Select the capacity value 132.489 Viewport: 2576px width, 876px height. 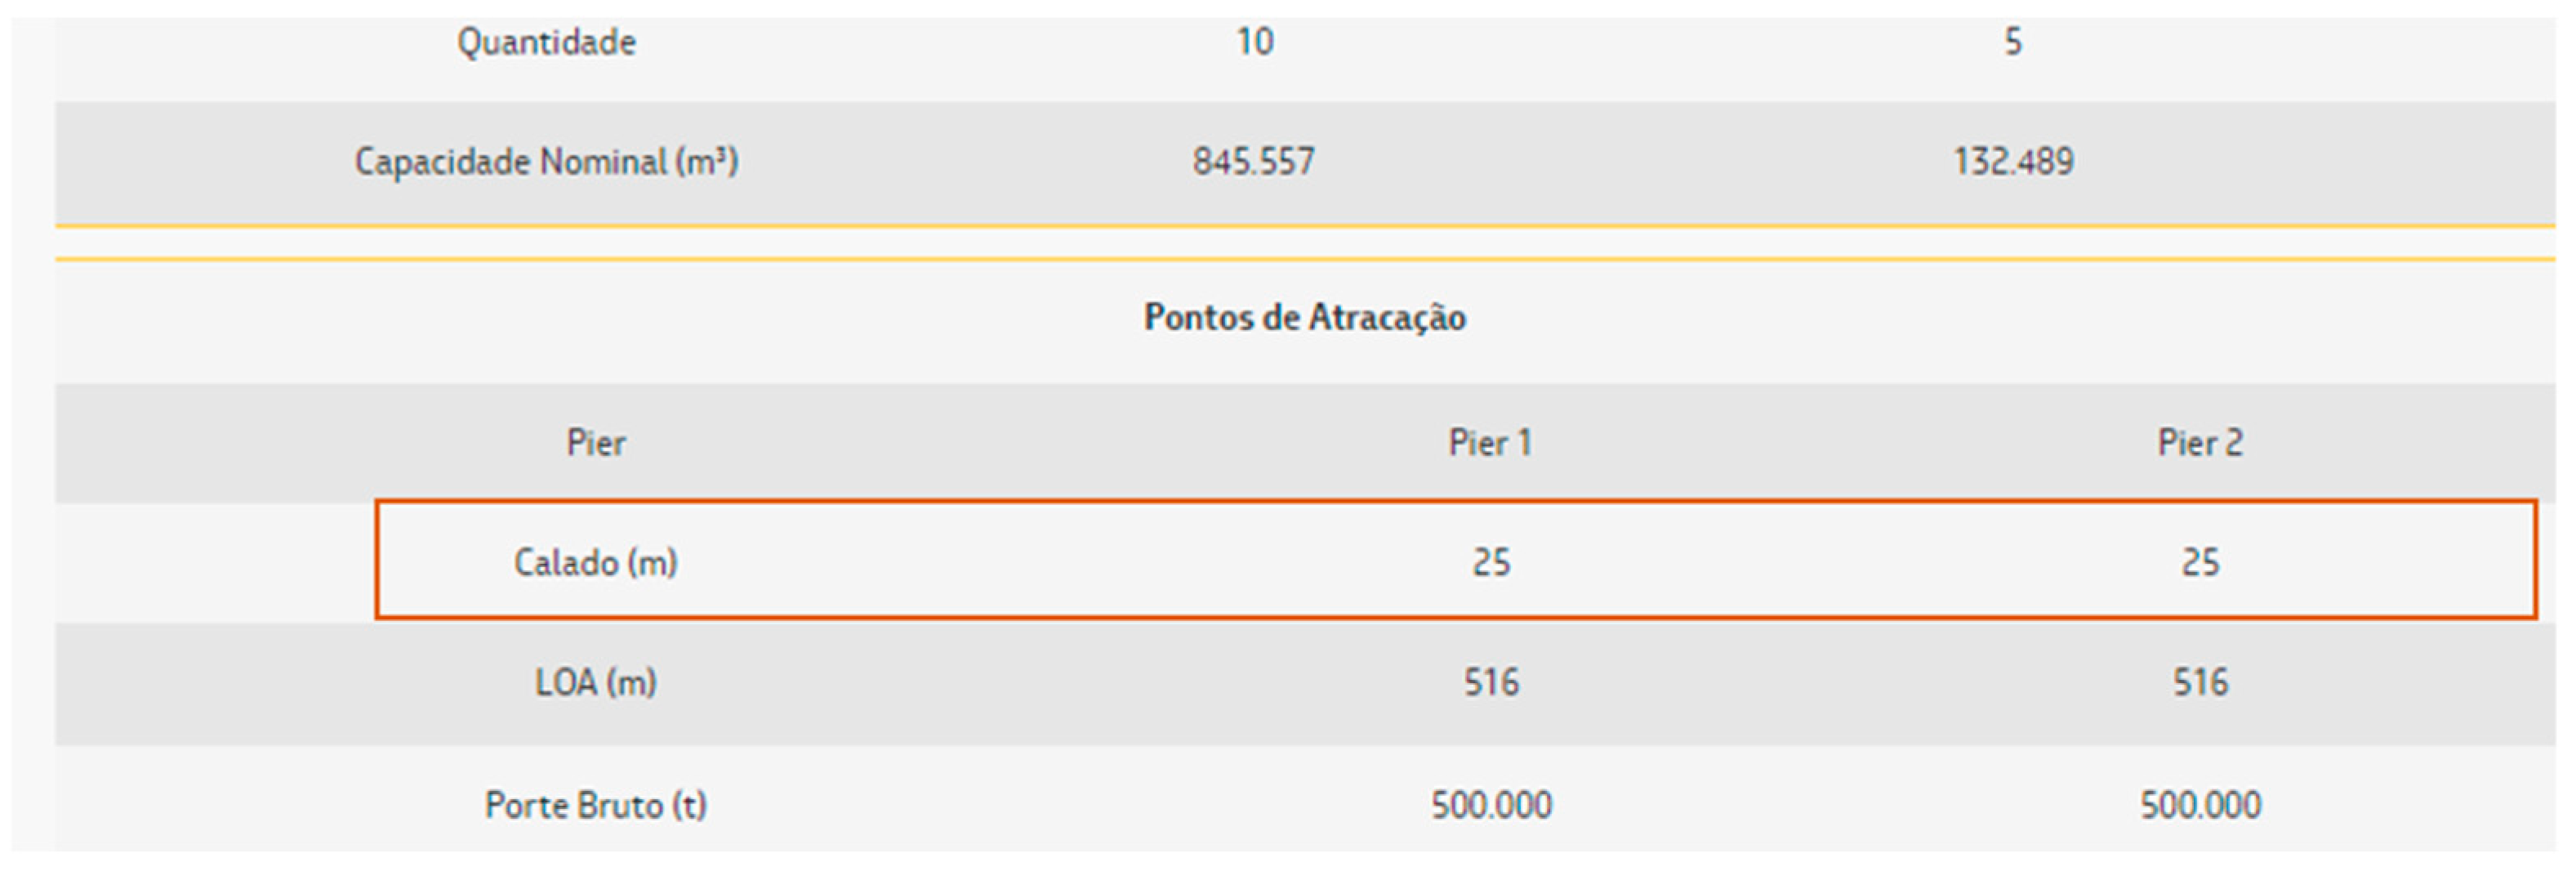point(2013,162)
